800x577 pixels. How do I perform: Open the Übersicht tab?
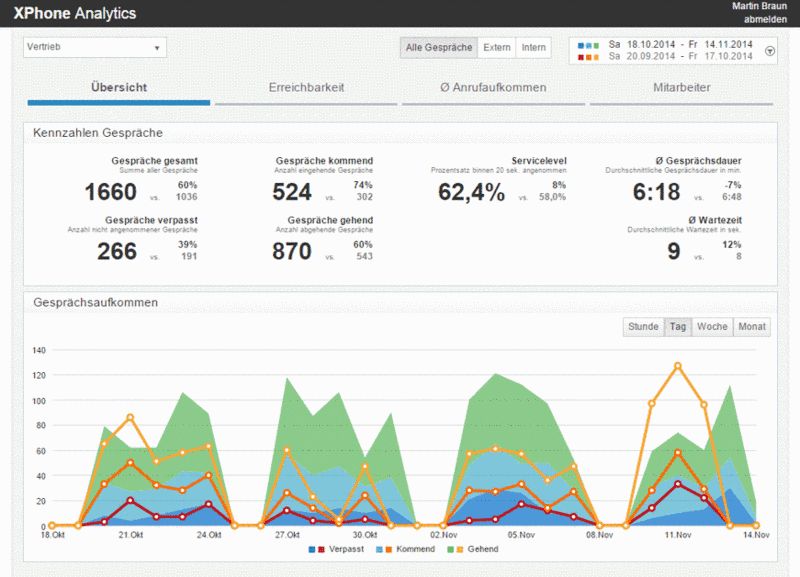coord(119,87)
